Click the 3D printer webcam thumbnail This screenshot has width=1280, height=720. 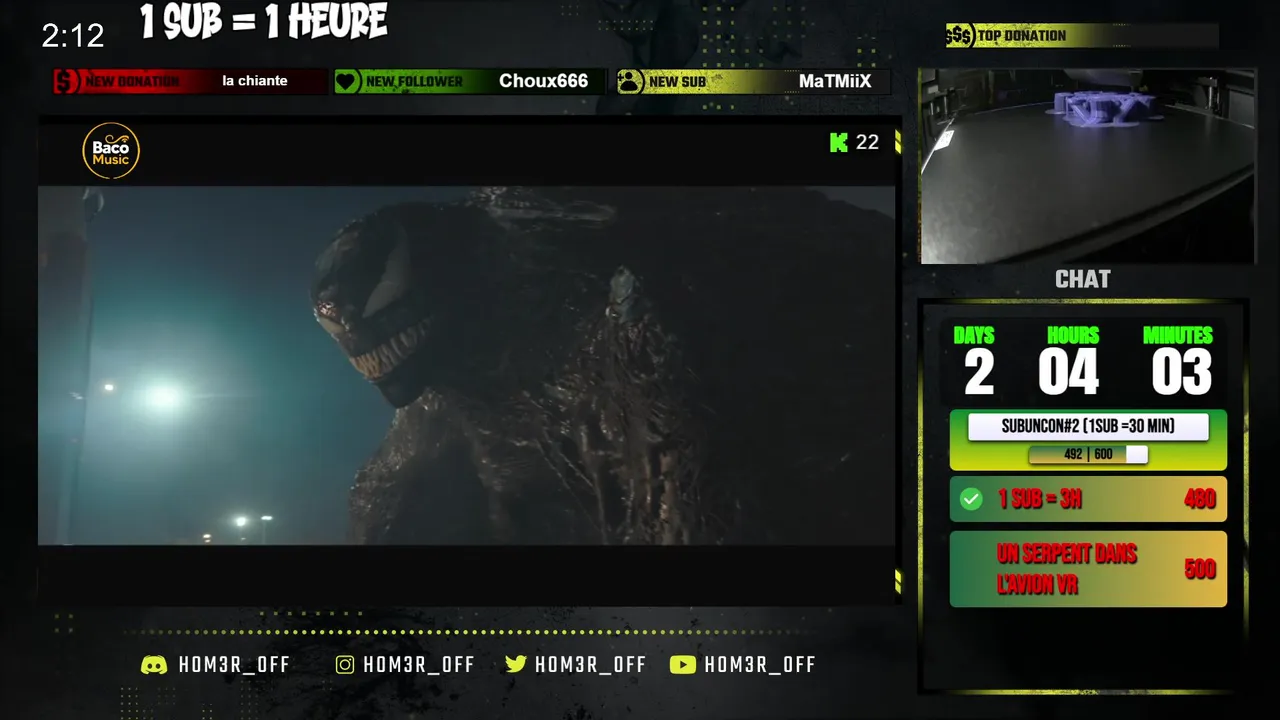point(1088,166)
